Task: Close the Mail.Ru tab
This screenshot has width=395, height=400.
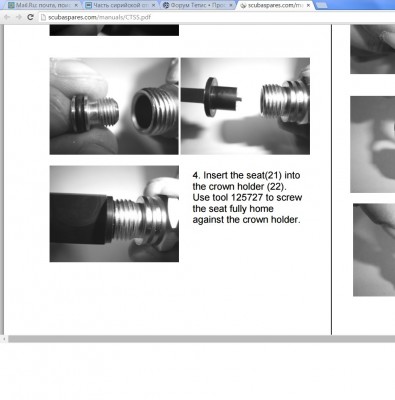Action: [76, 5]
